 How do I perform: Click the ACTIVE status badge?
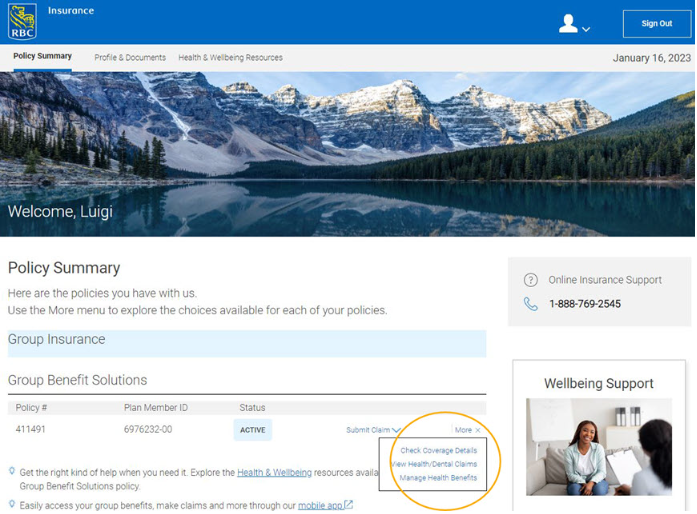click(252, 430)
